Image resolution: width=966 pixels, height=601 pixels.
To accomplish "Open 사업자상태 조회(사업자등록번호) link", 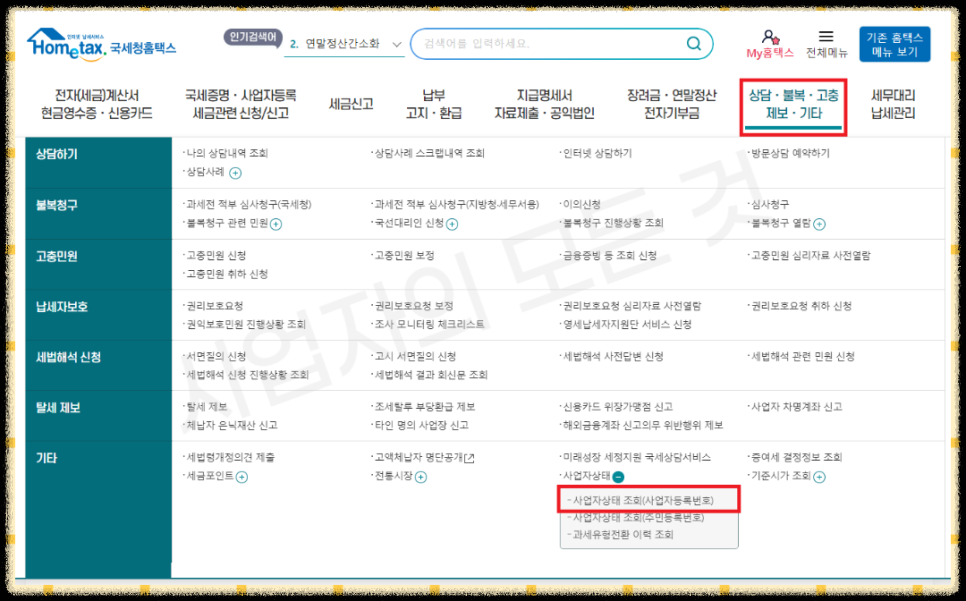I will (x=645, y=501).
